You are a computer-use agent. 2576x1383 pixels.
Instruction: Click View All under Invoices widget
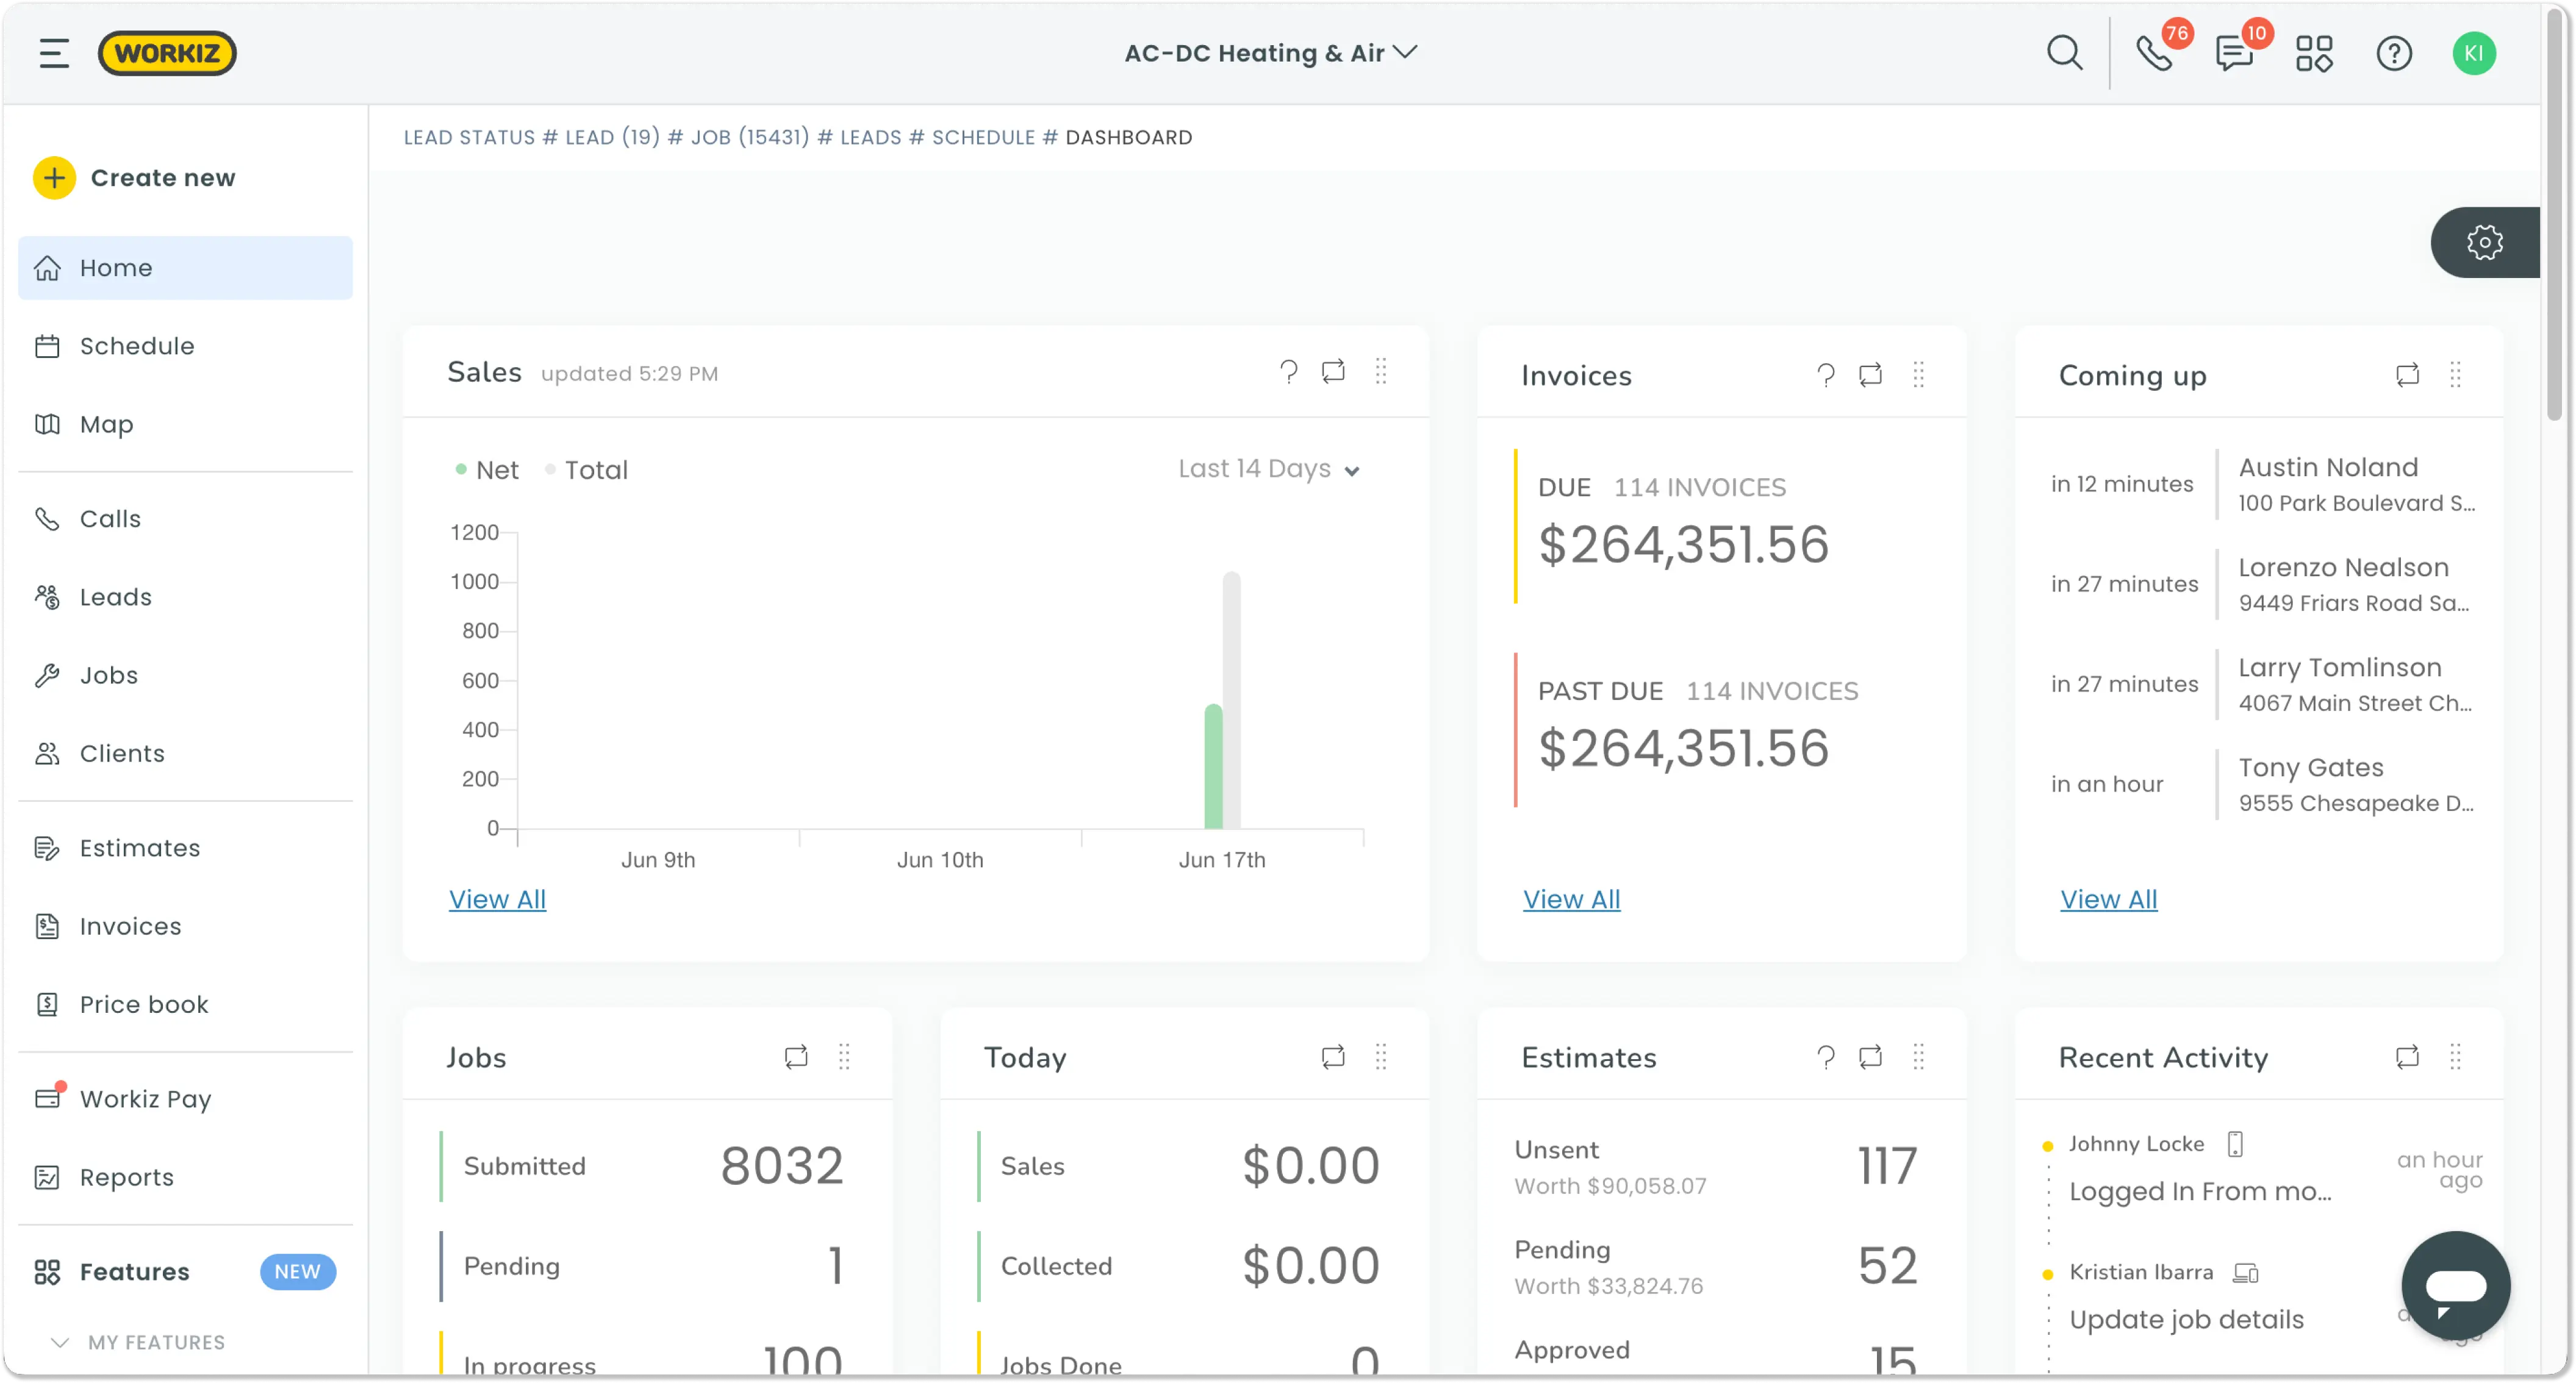tap(1571, 899)
